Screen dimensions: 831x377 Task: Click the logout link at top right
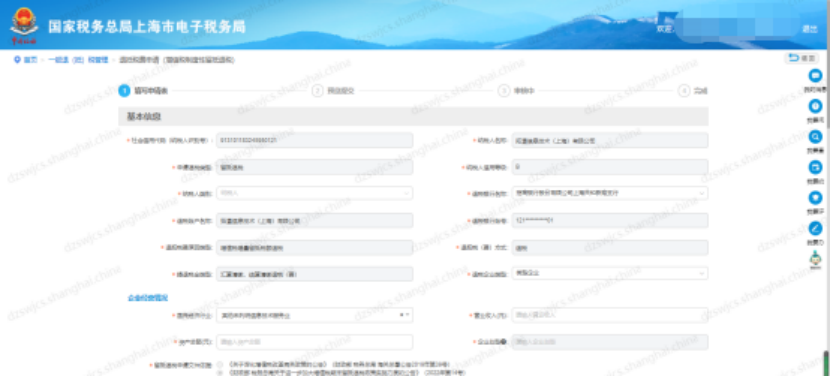tap(809, 29)
